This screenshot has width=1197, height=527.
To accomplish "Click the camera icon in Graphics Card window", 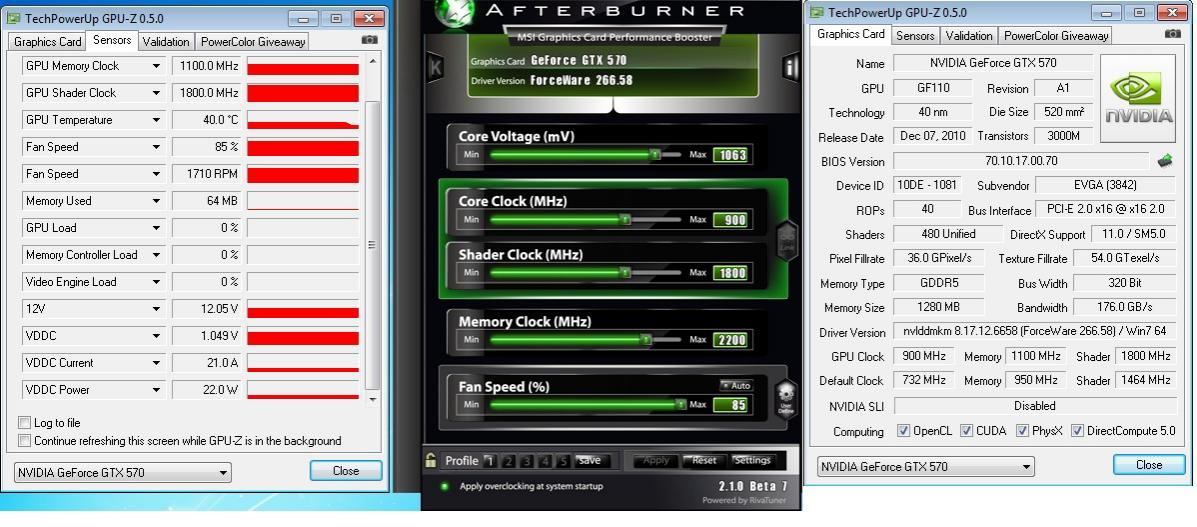I will [x=1173, y=34].
